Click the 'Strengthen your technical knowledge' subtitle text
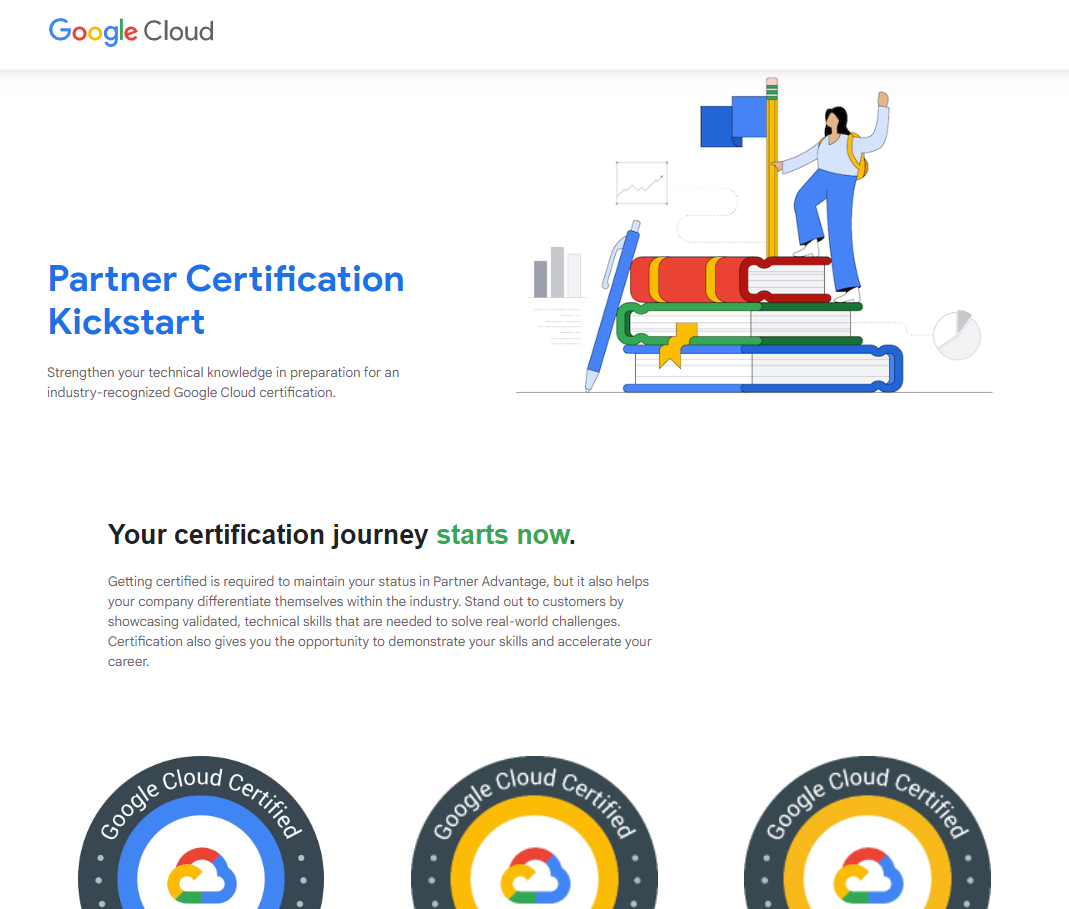This screenshot has height=909, width=1069. pyautogui.click(x=223, y=383)
